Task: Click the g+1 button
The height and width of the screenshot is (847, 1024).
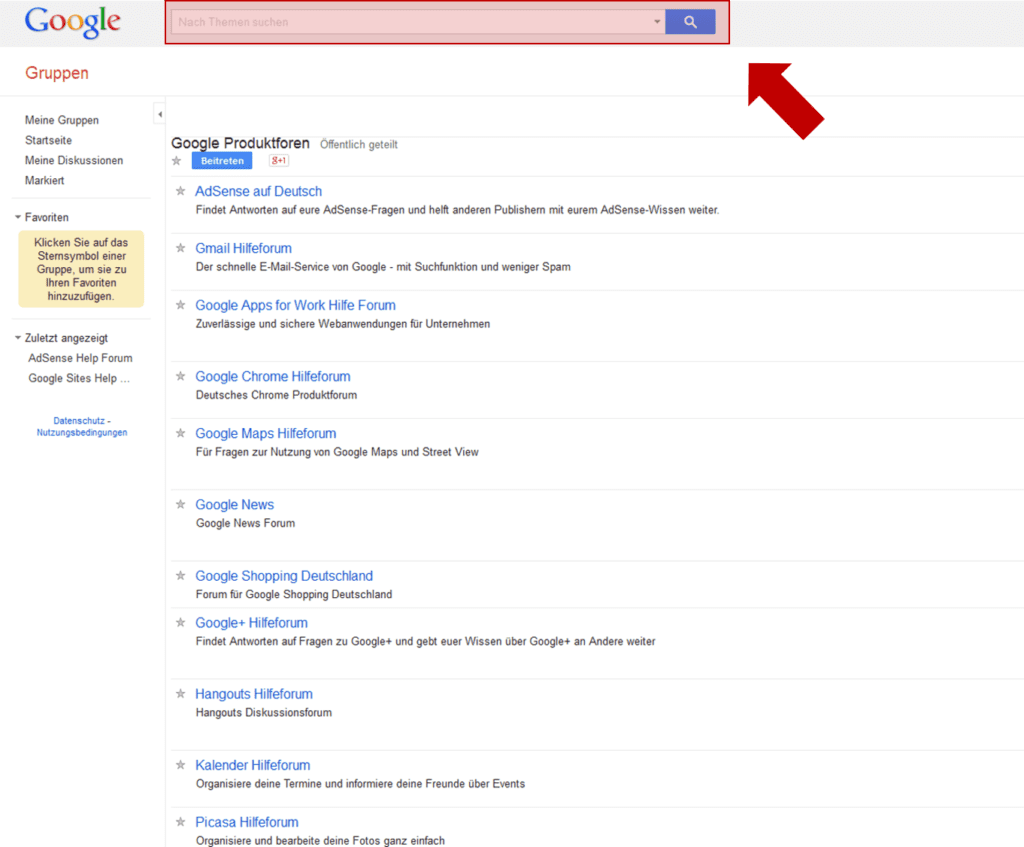Action: (x=279, y=161)
